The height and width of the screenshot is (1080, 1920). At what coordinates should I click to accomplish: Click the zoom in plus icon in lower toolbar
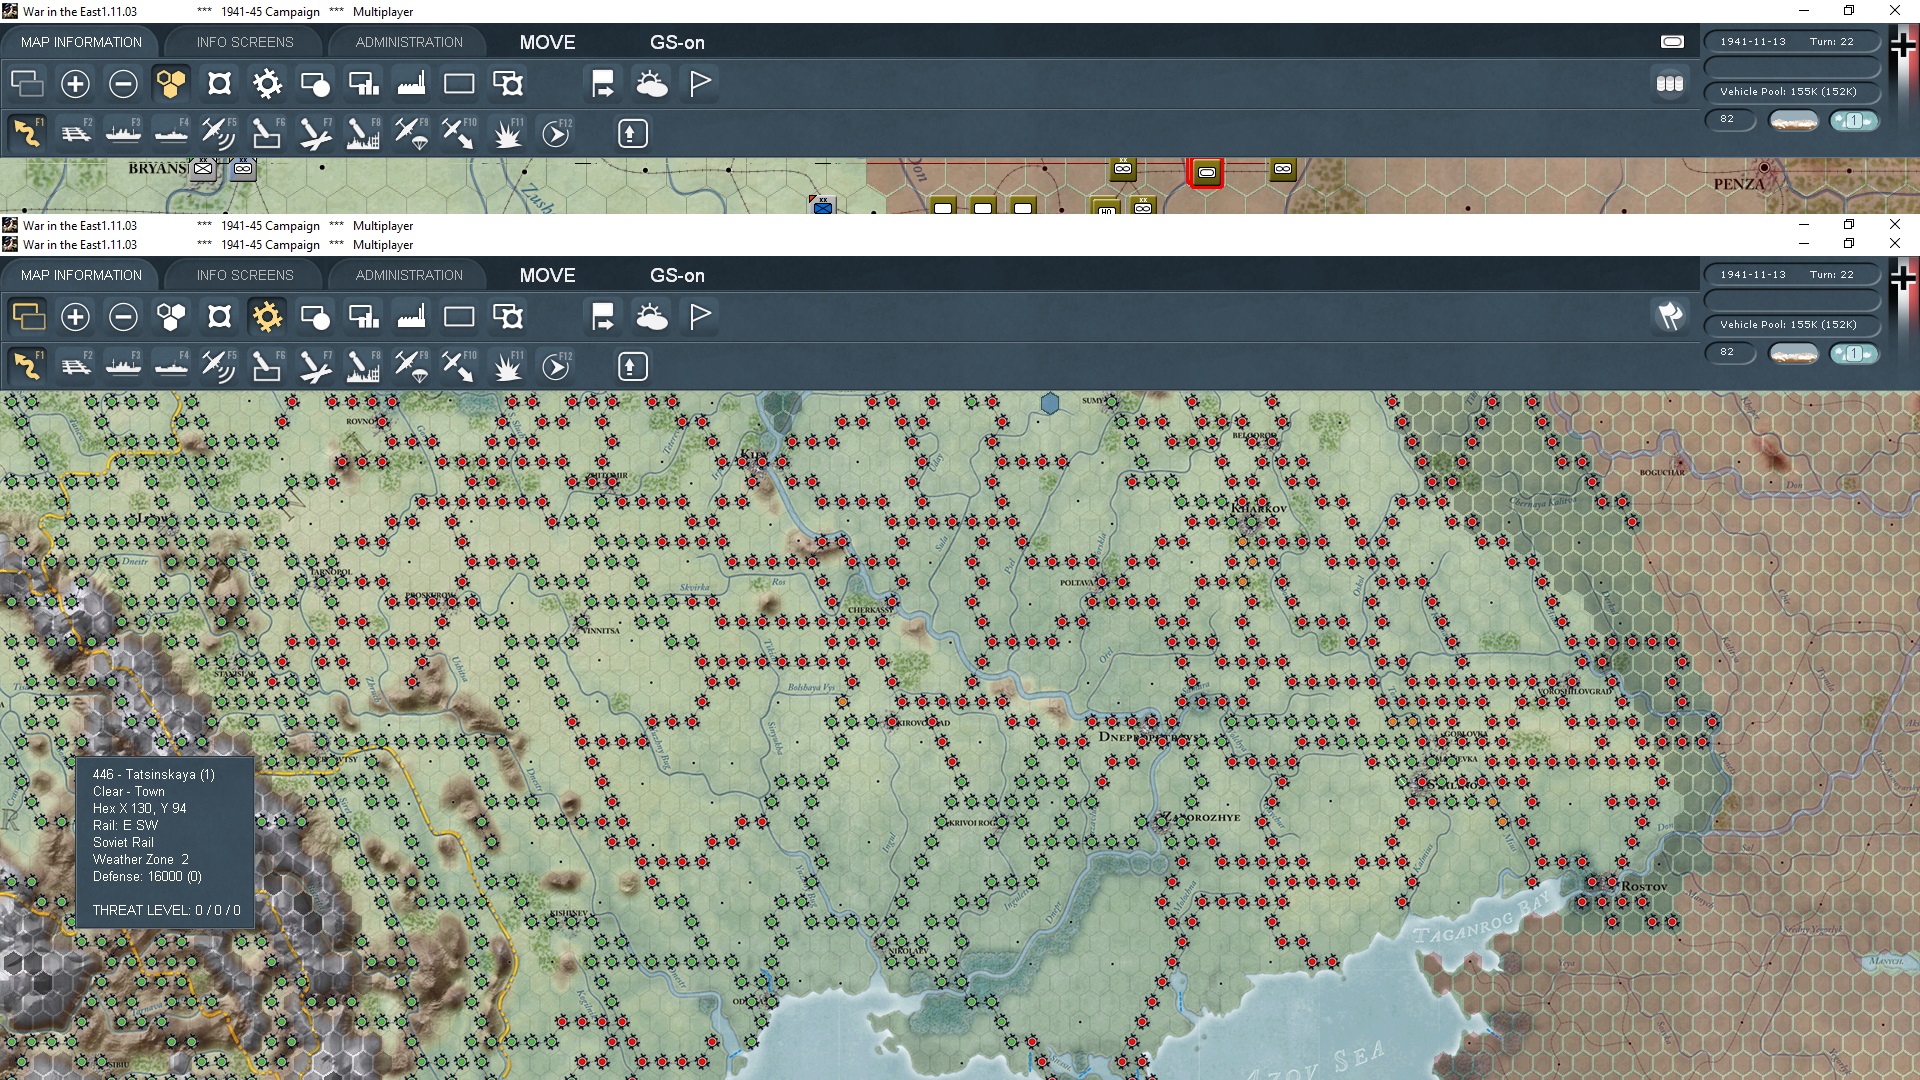tap(75, 317)
